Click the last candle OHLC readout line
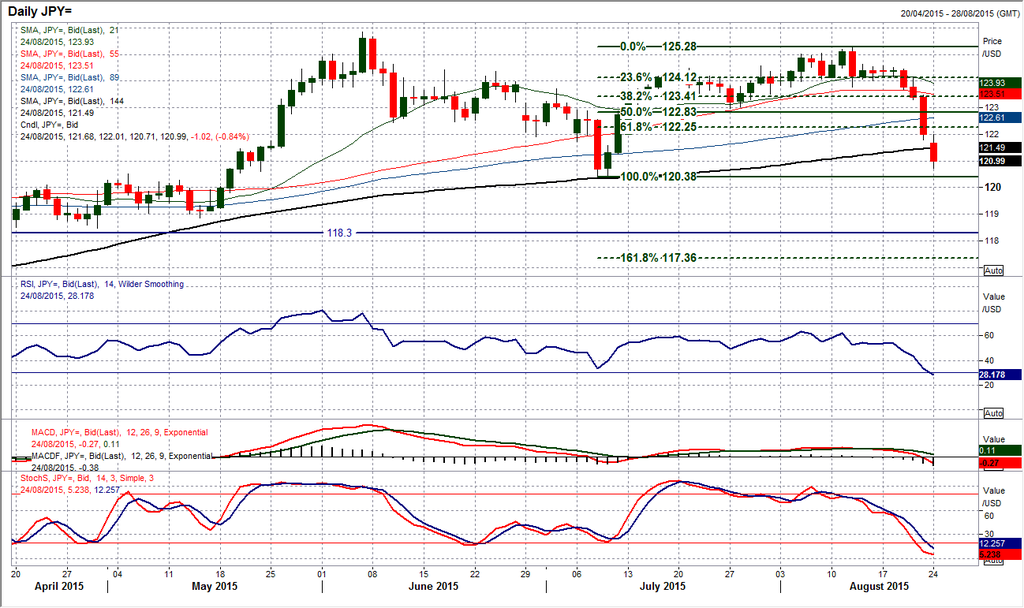This screenshot has height=608, width=1024. pos(135,136)
